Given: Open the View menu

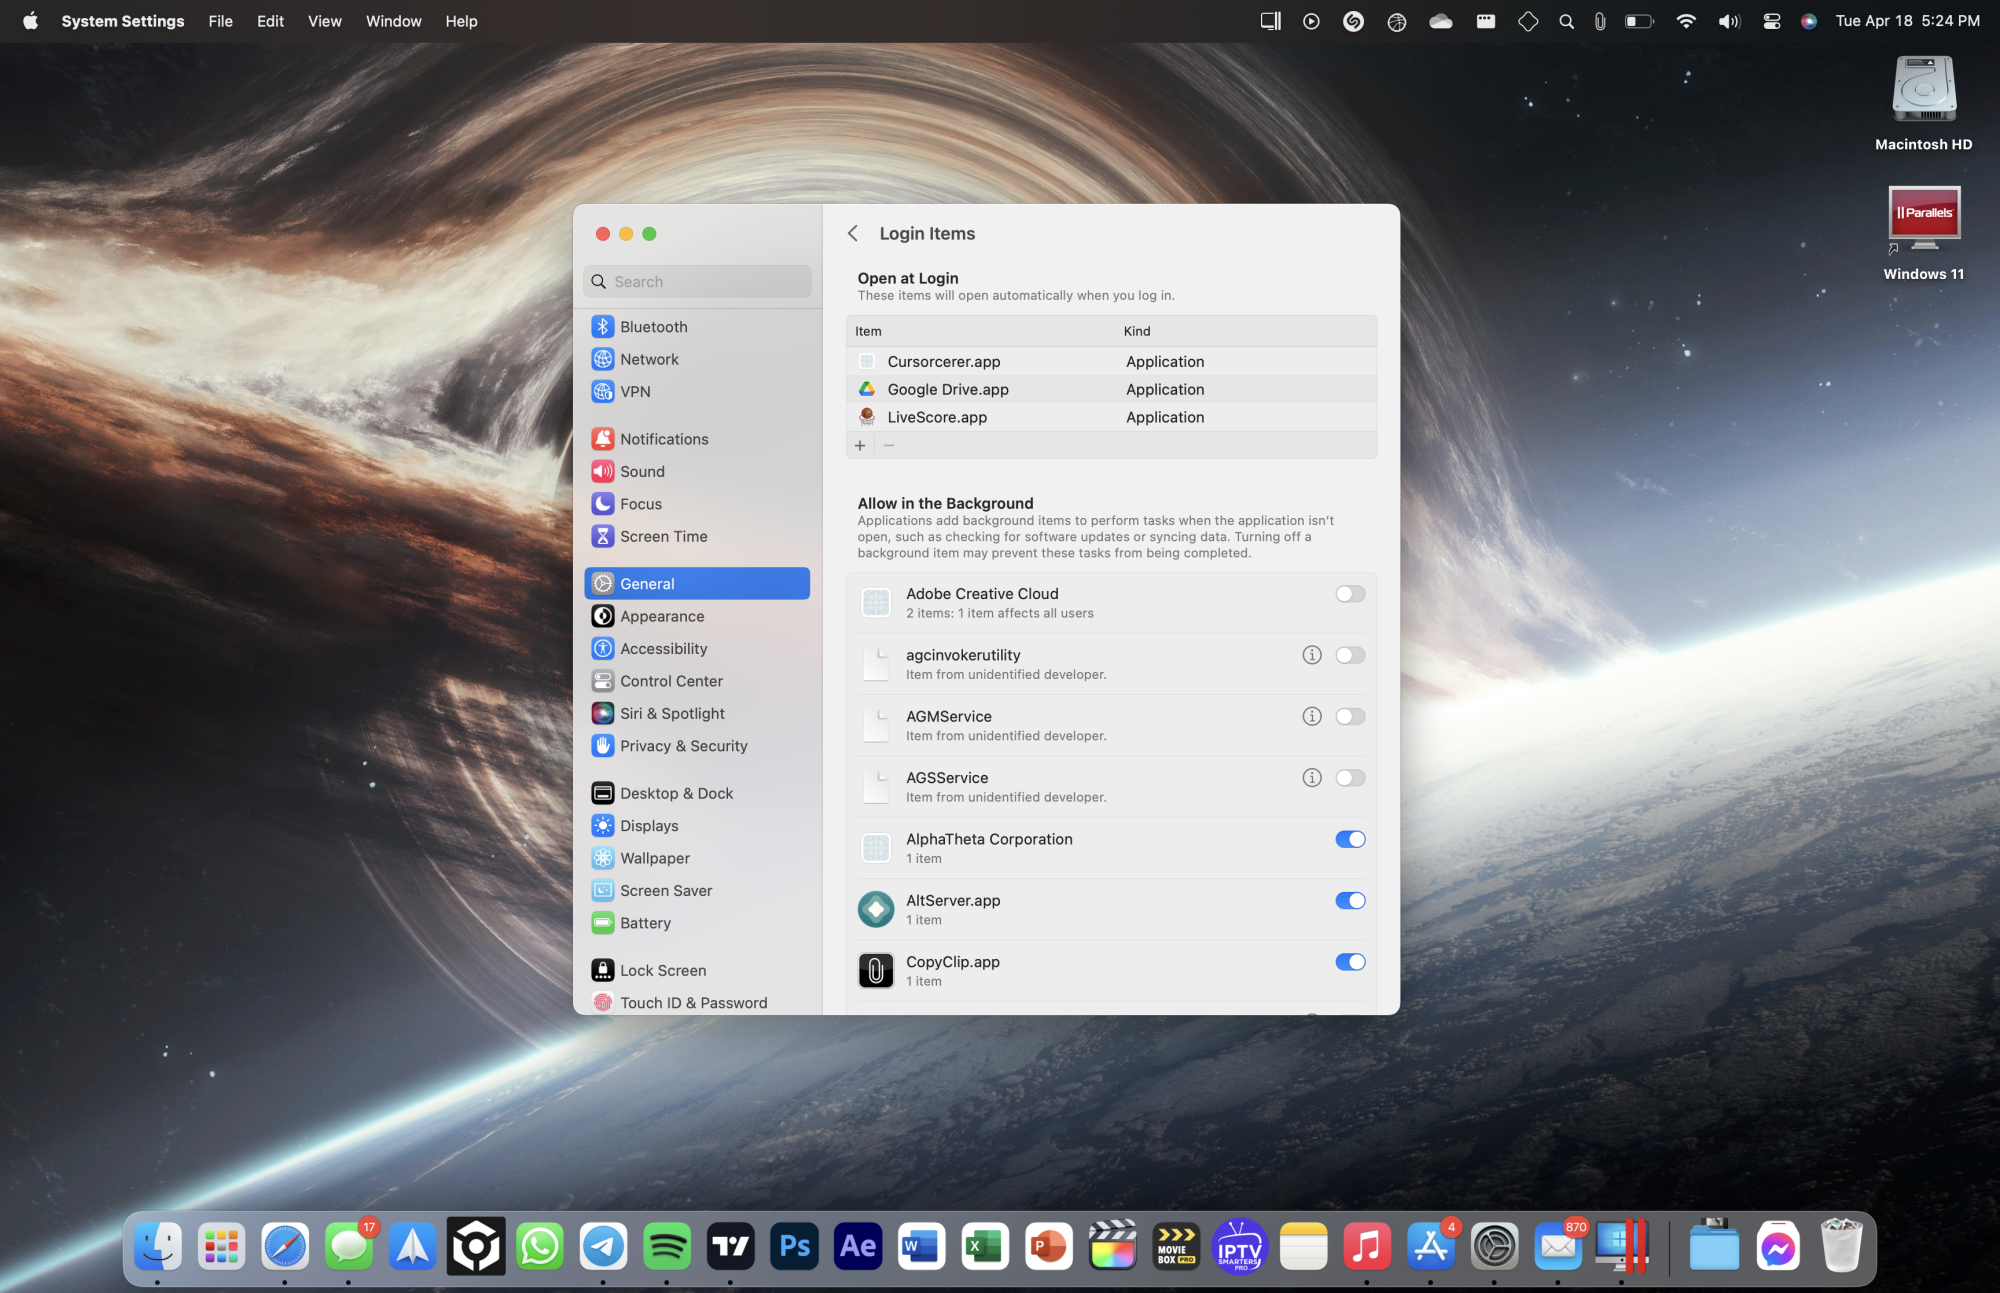Looking at the screenshot, I should click(324, 21).
